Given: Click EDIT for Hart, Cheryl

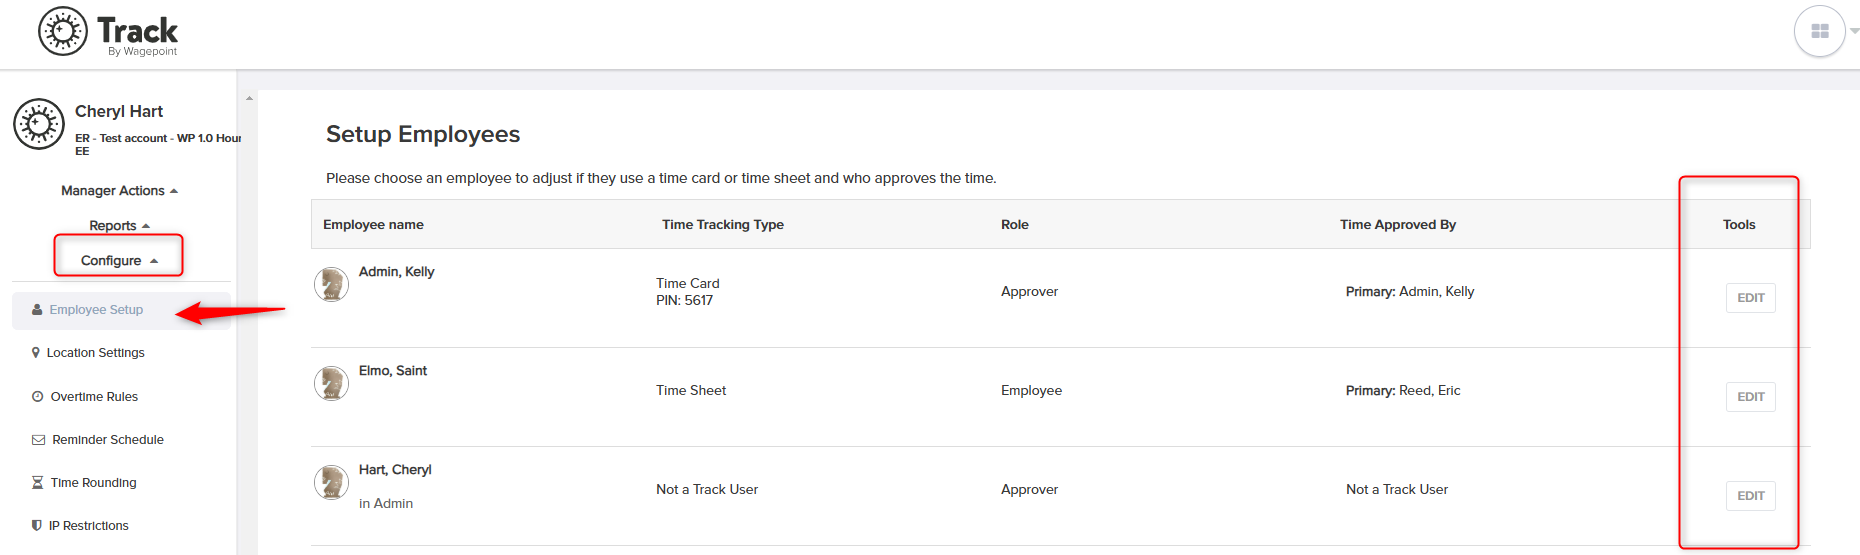Looking at the screenshot, I should pyautogui.click(x=1750, y=496).
